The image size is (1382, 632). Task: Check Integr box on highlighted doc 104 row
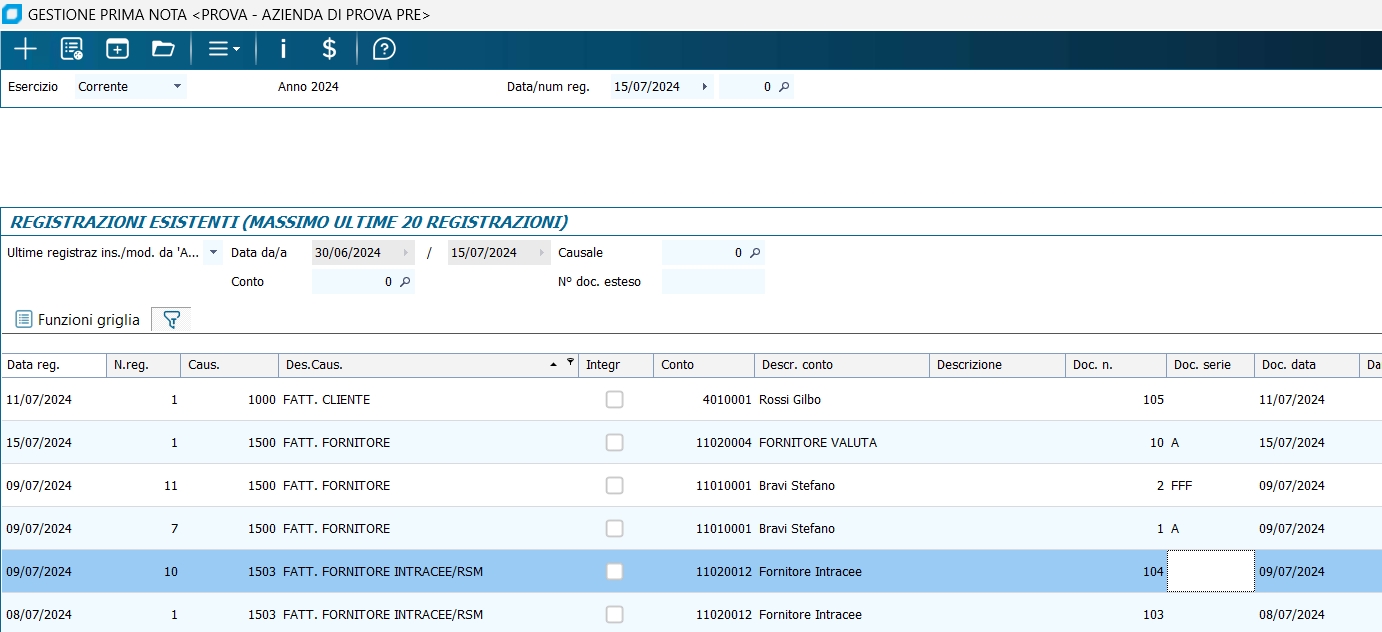(x=614, y=572)
